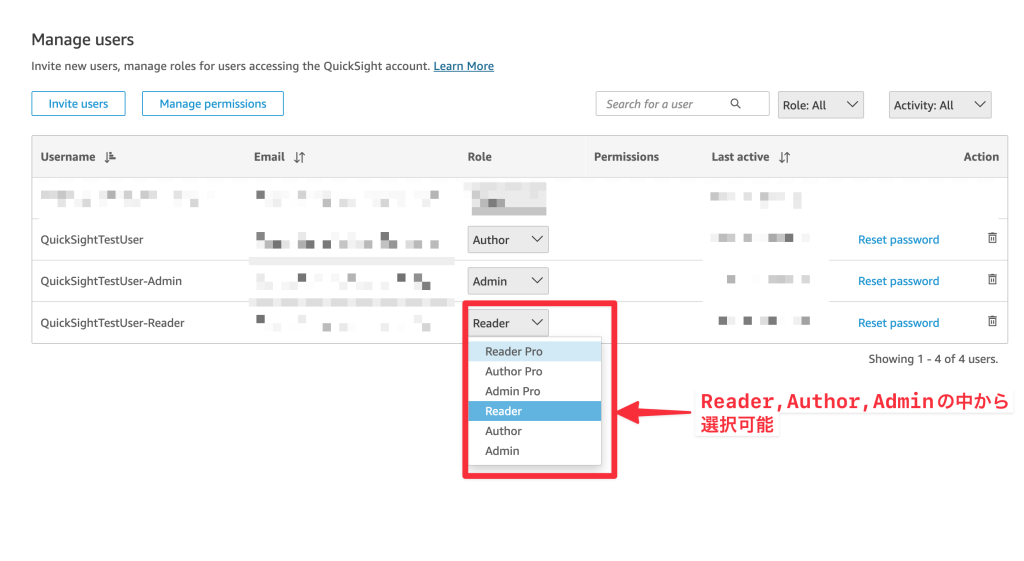Collapse Reader role dropdown for QuickSightTestUser-Reader
The width and height of the screenshot is (1024, 561).
point(507,323)
